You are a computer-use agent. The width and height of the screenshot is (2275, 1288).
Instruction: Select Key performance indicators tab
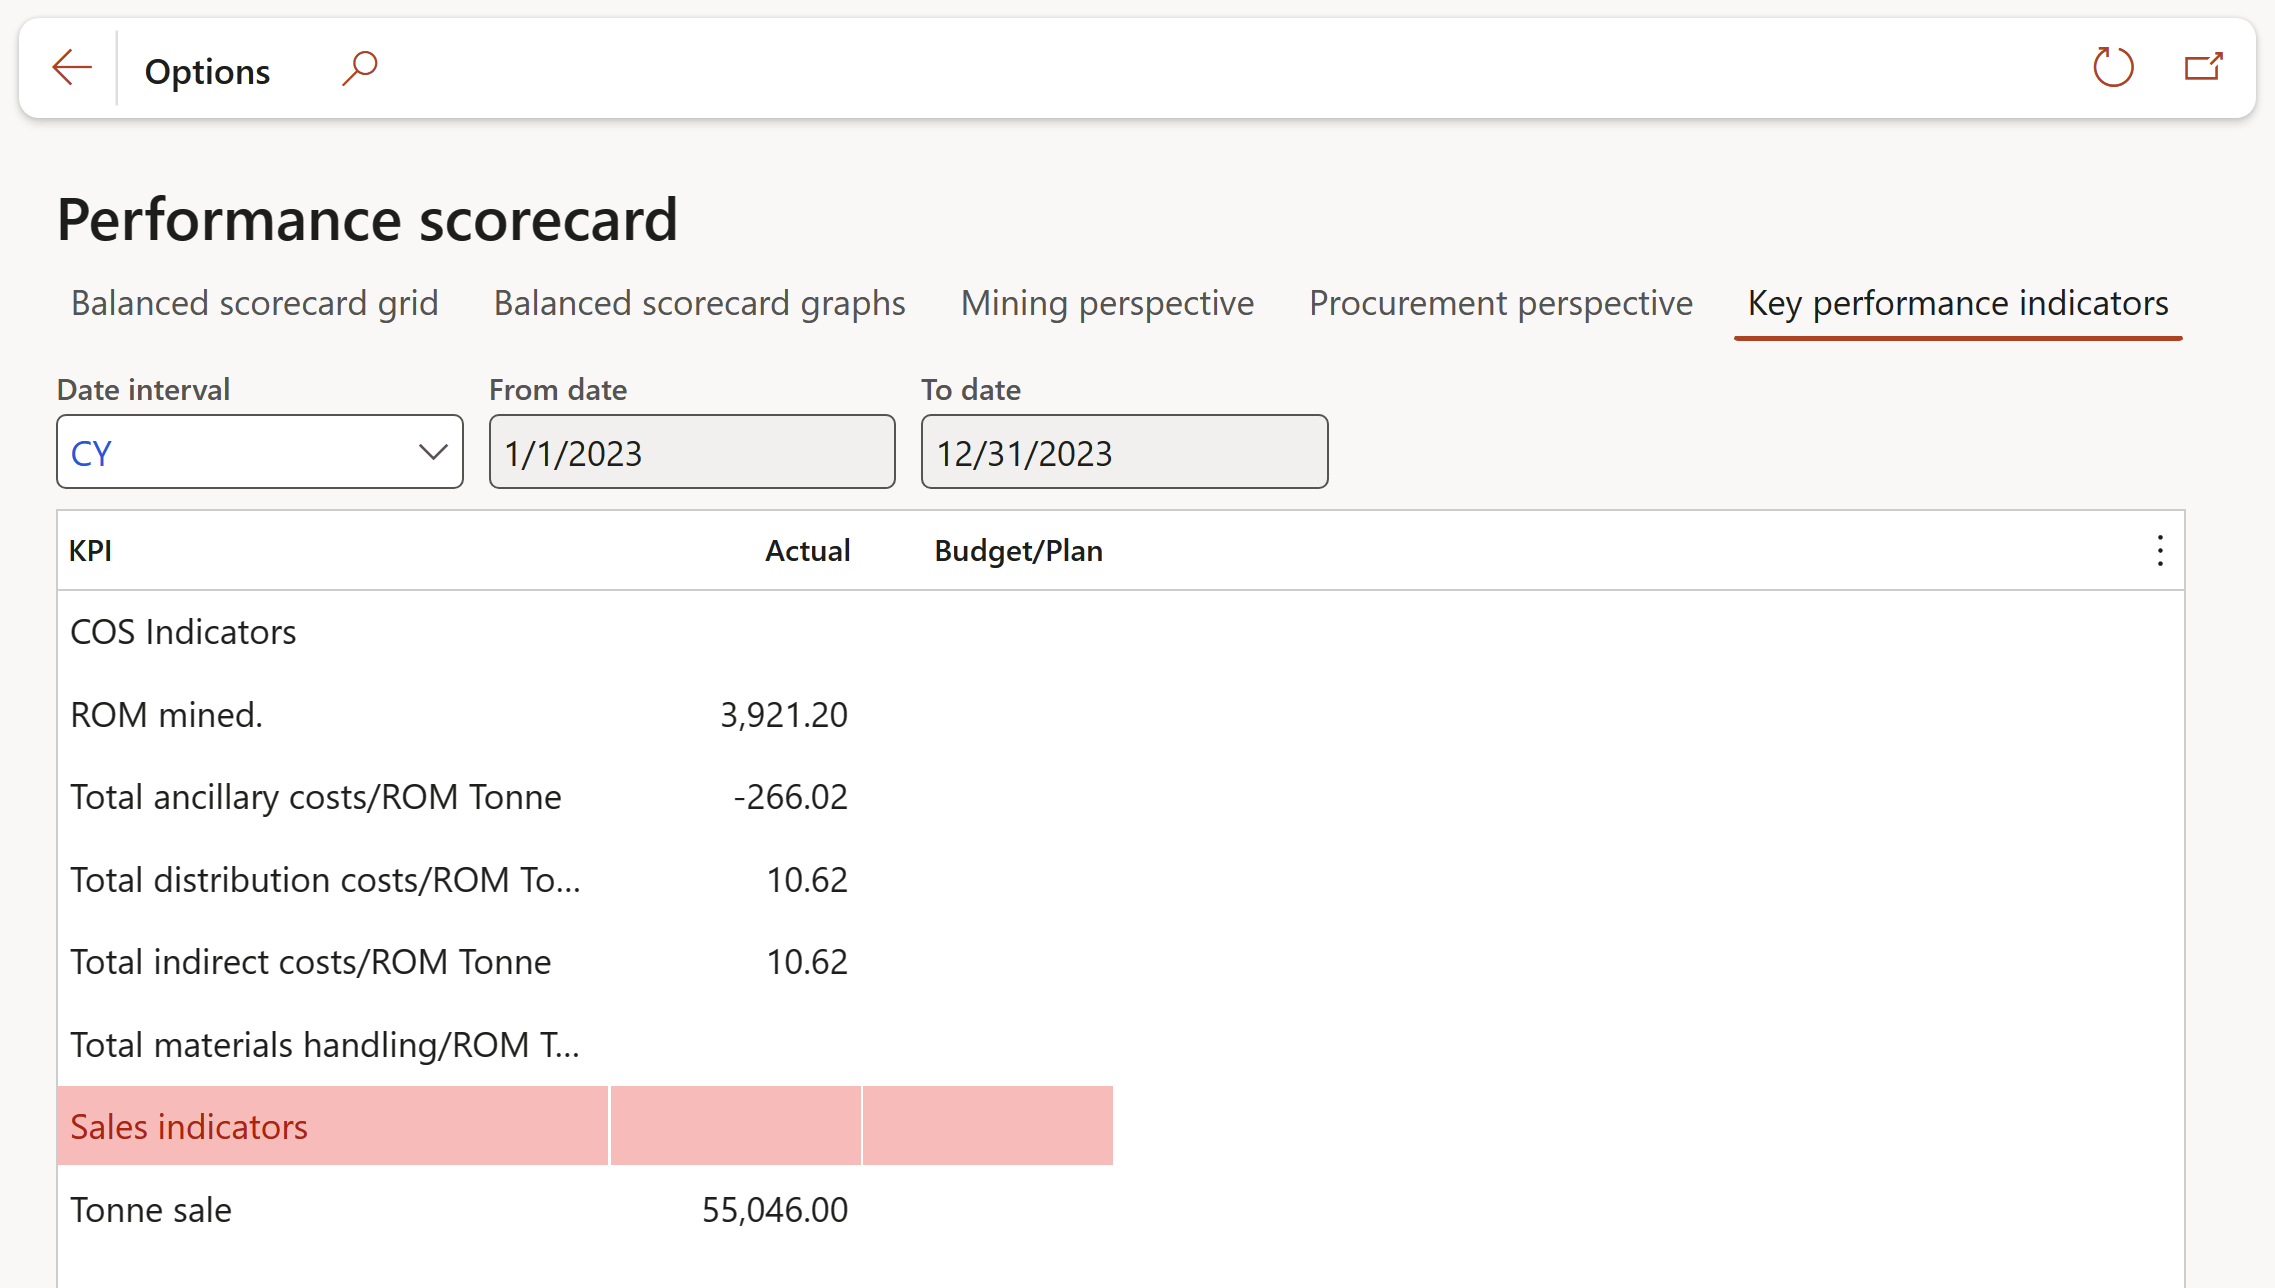coord(1958,303)
